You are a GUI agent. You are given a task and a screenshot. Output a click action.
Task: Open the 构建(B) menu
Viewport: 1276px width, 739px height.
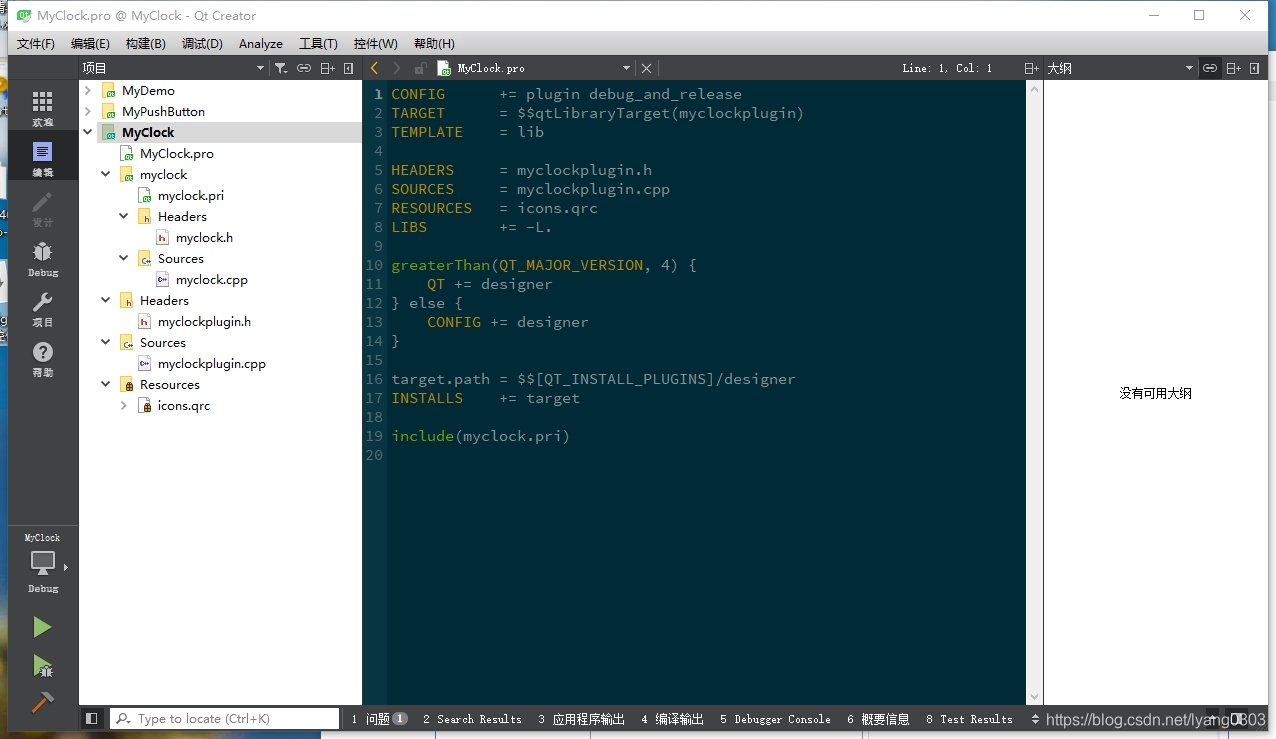[x=146, y=44]
